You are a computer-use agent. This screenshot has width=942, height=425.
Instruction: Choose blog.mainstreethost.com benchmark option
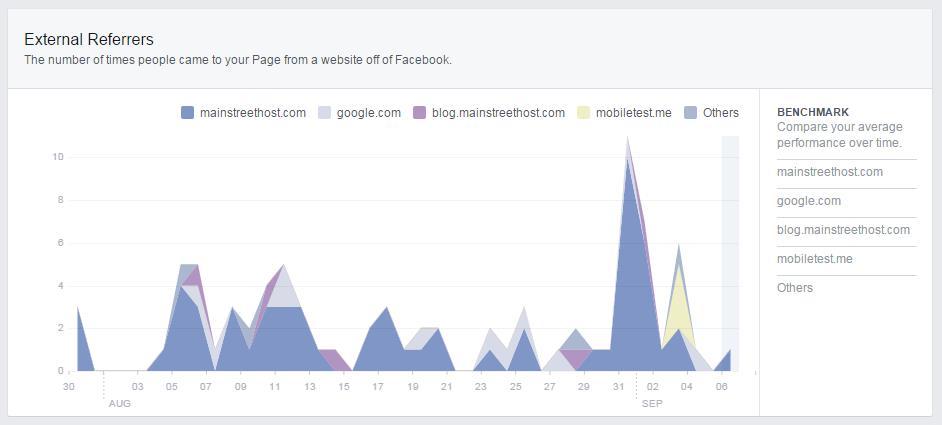[x=843, y=230]
